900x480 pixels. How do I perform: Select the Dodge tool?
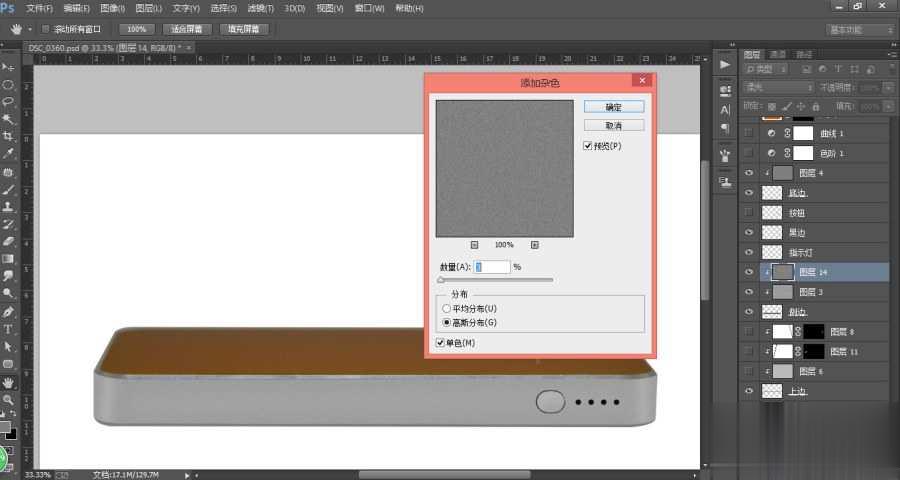(8, 293)
